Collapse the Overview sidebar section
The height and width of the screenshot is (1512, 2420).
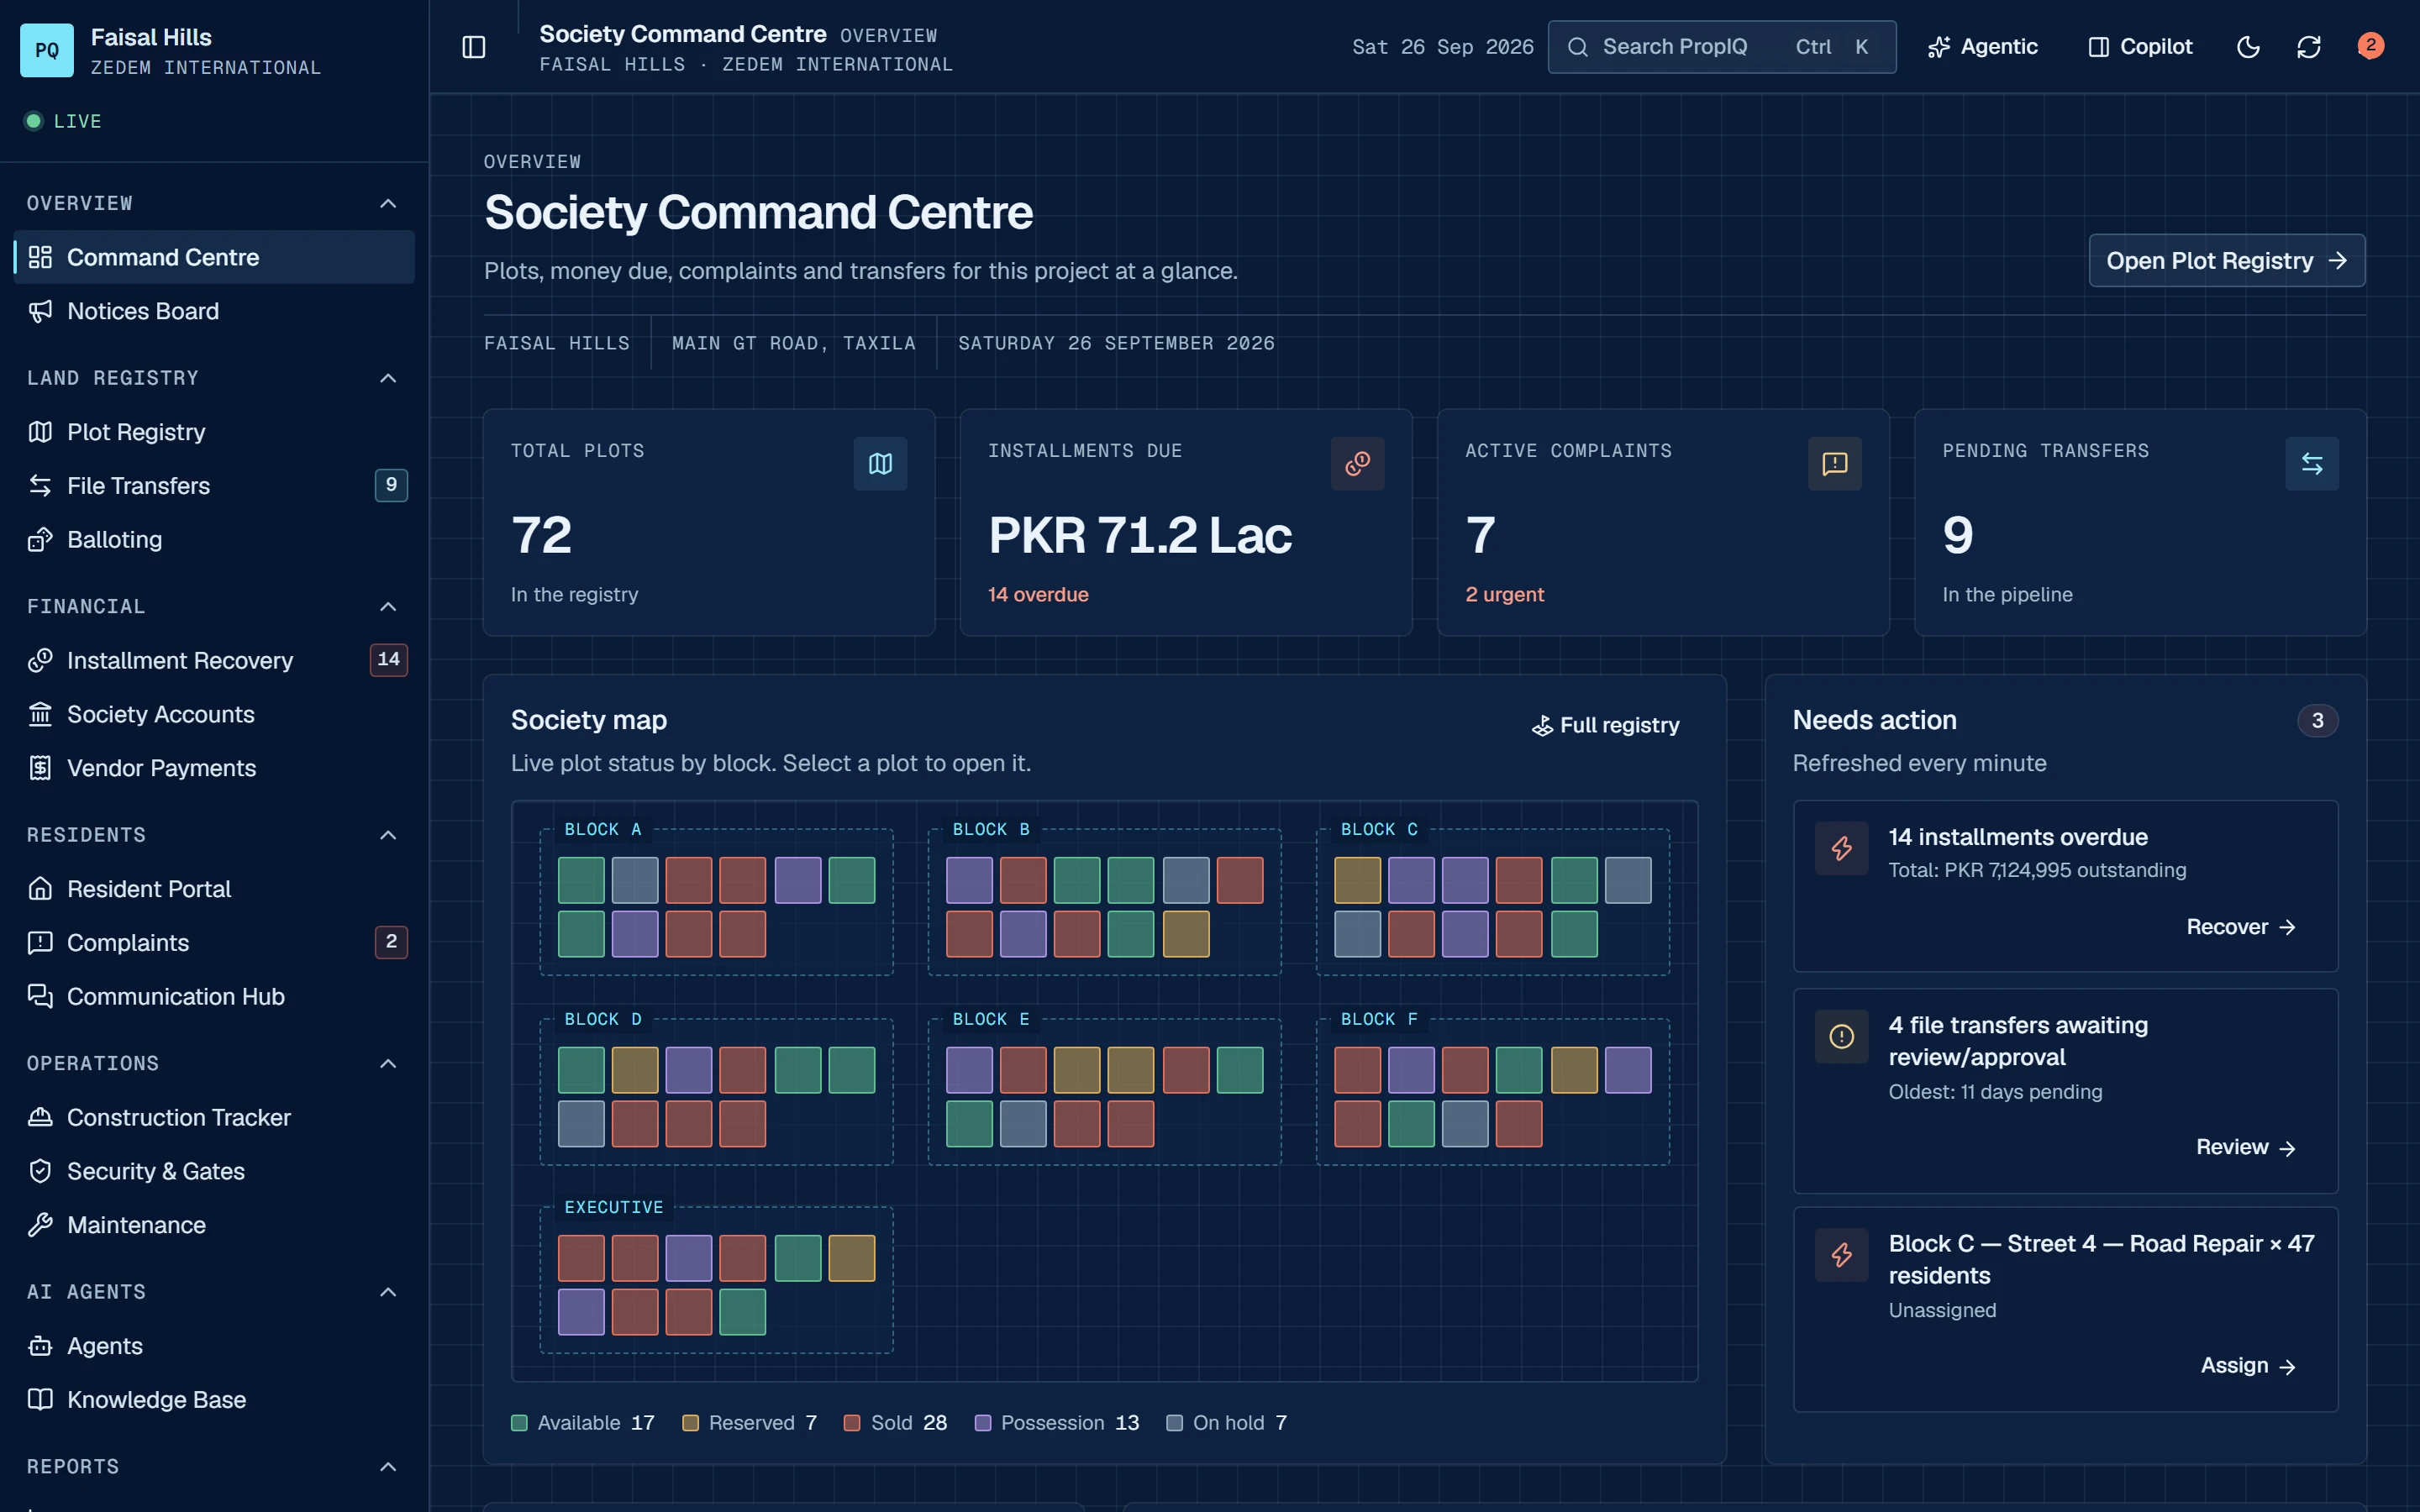[x=388, y=204]
